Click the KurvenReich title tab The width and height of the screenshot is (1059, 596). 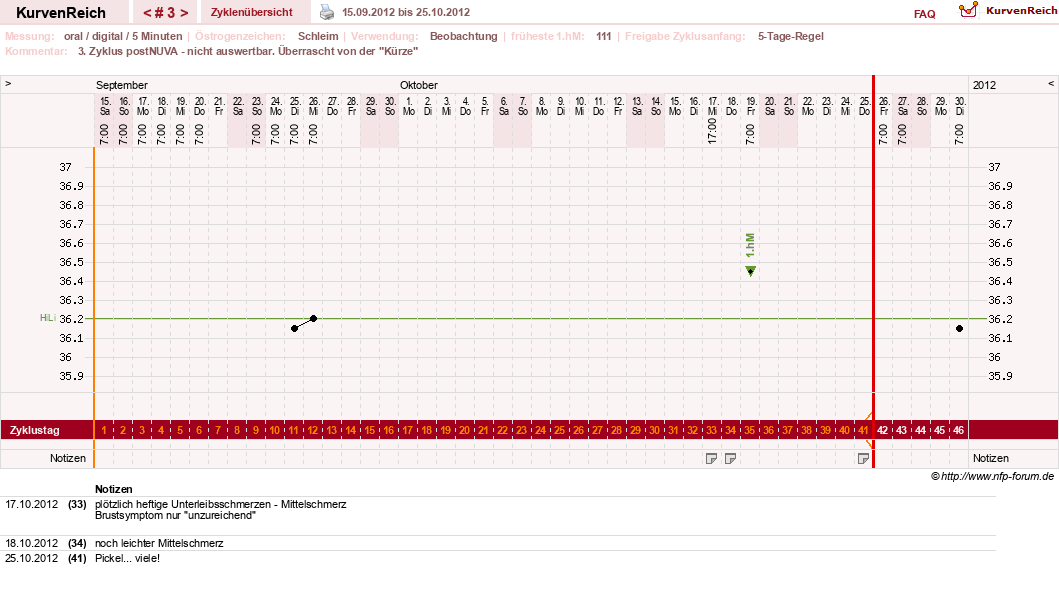click(x=61, y=12)
